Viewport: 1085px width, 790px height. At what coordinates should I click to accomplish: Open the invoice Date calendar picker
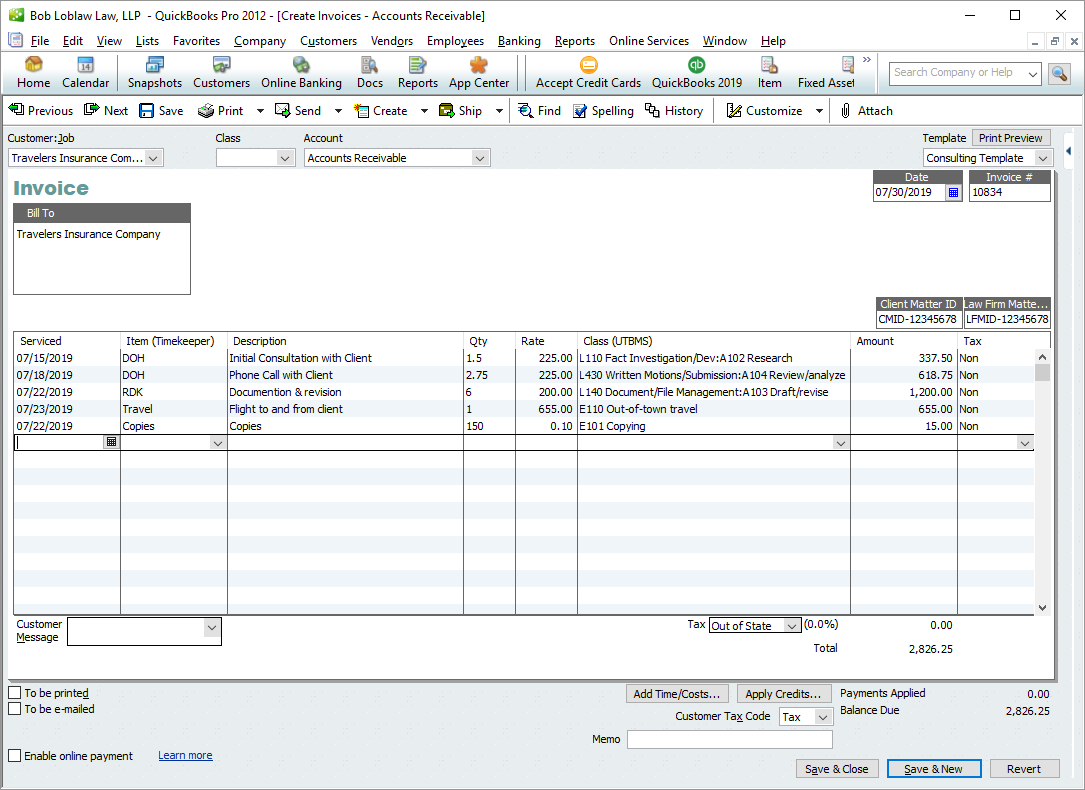954,192
